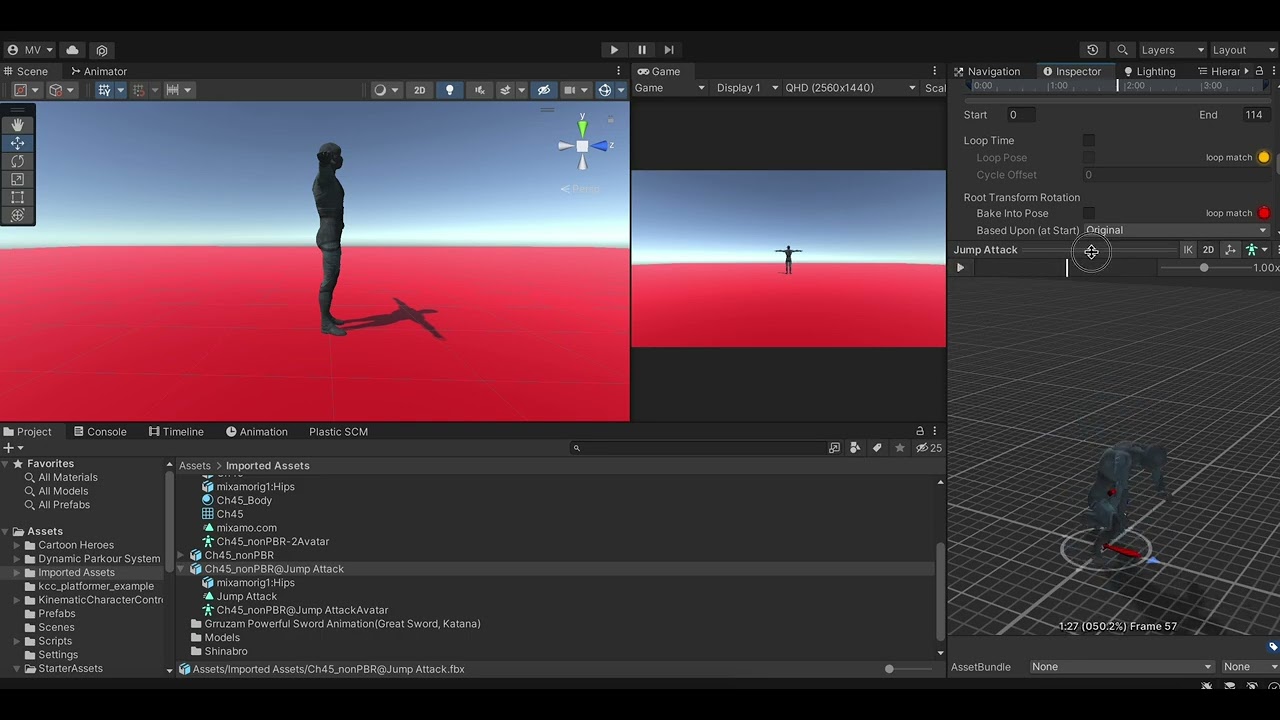
Task: Search assets by label
Action: pos(877,448)
